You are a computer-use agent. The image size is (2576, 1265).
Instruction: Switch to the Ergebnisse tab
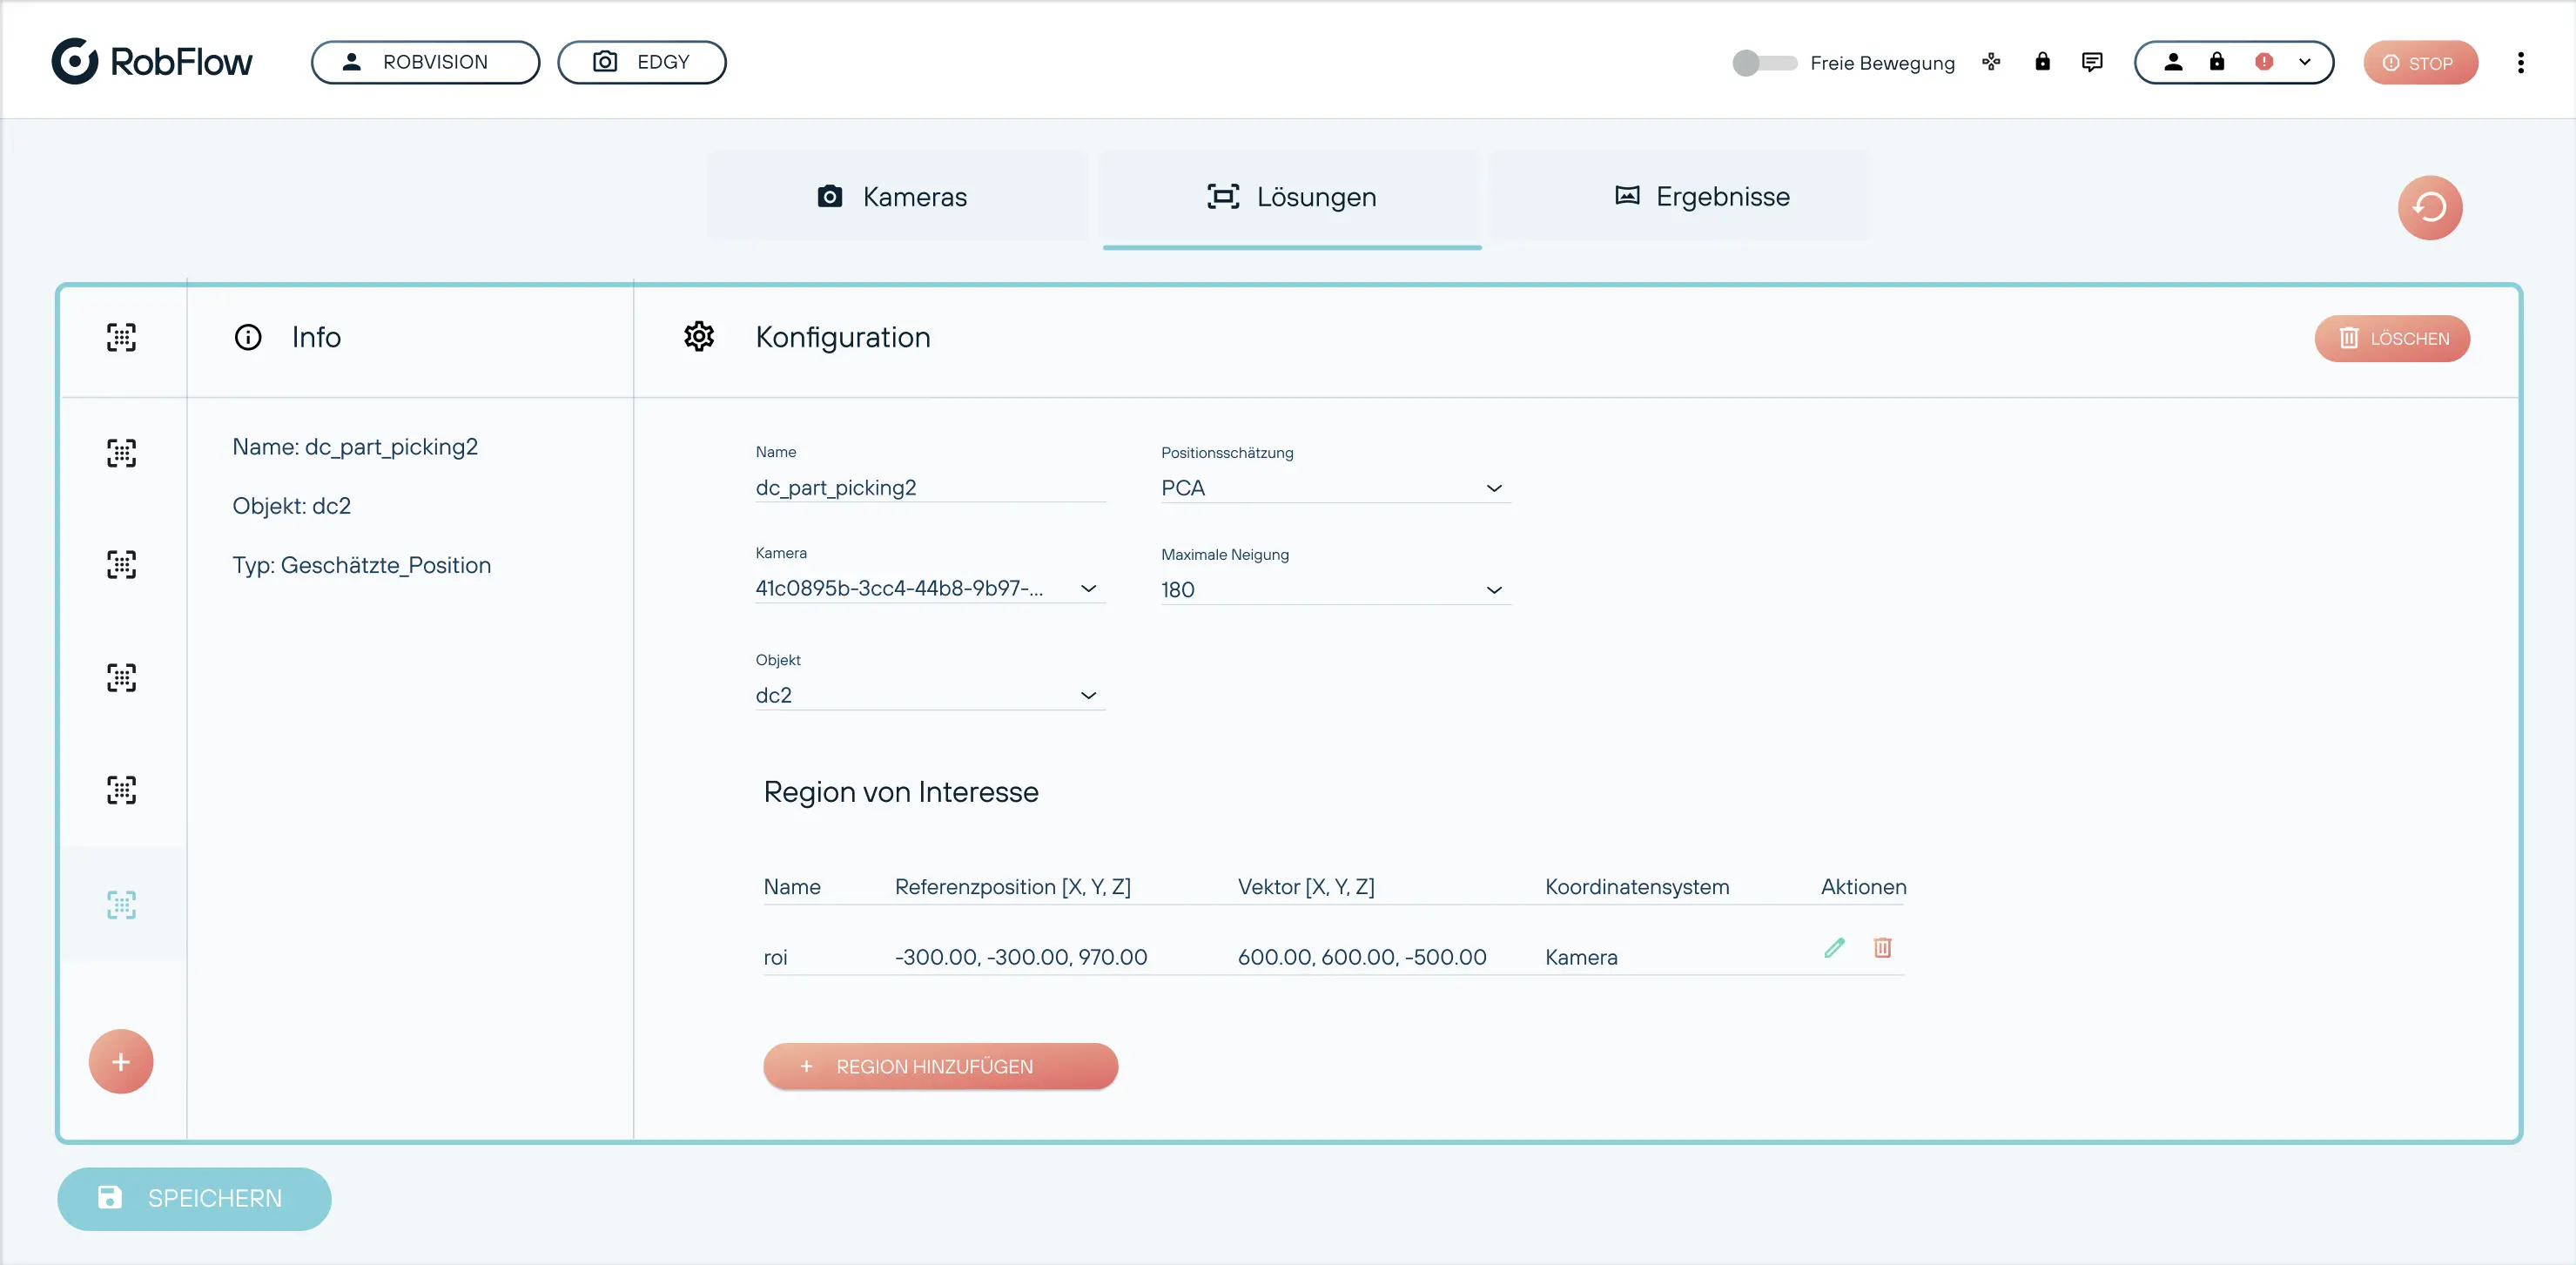(x=1702, y=197)
